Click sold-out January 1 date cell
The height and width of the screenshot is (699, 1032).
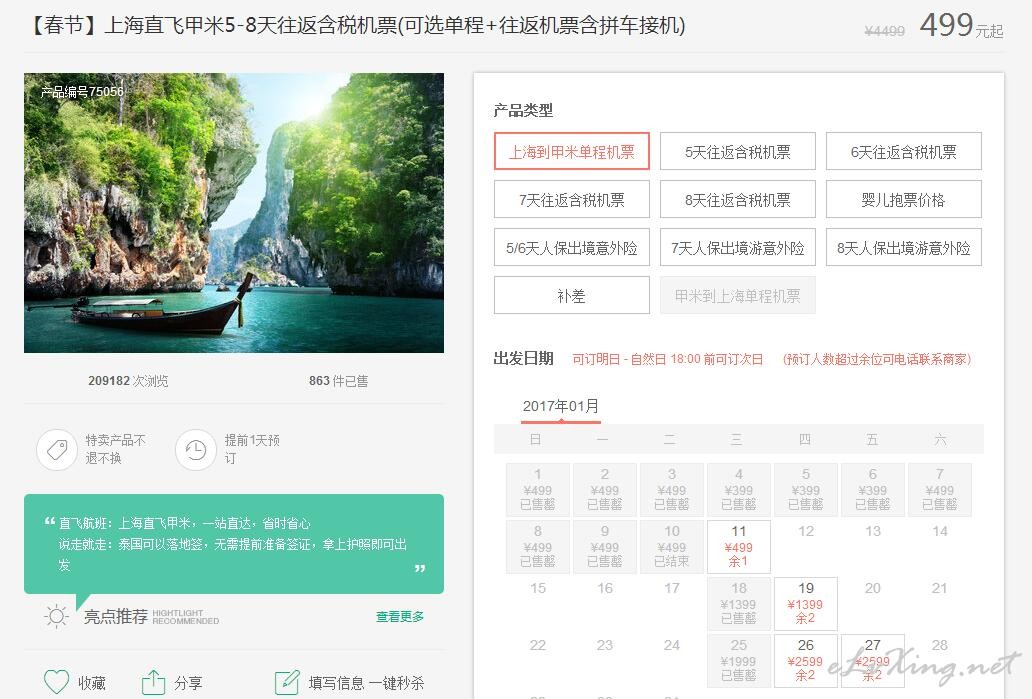tap(538, 489)
